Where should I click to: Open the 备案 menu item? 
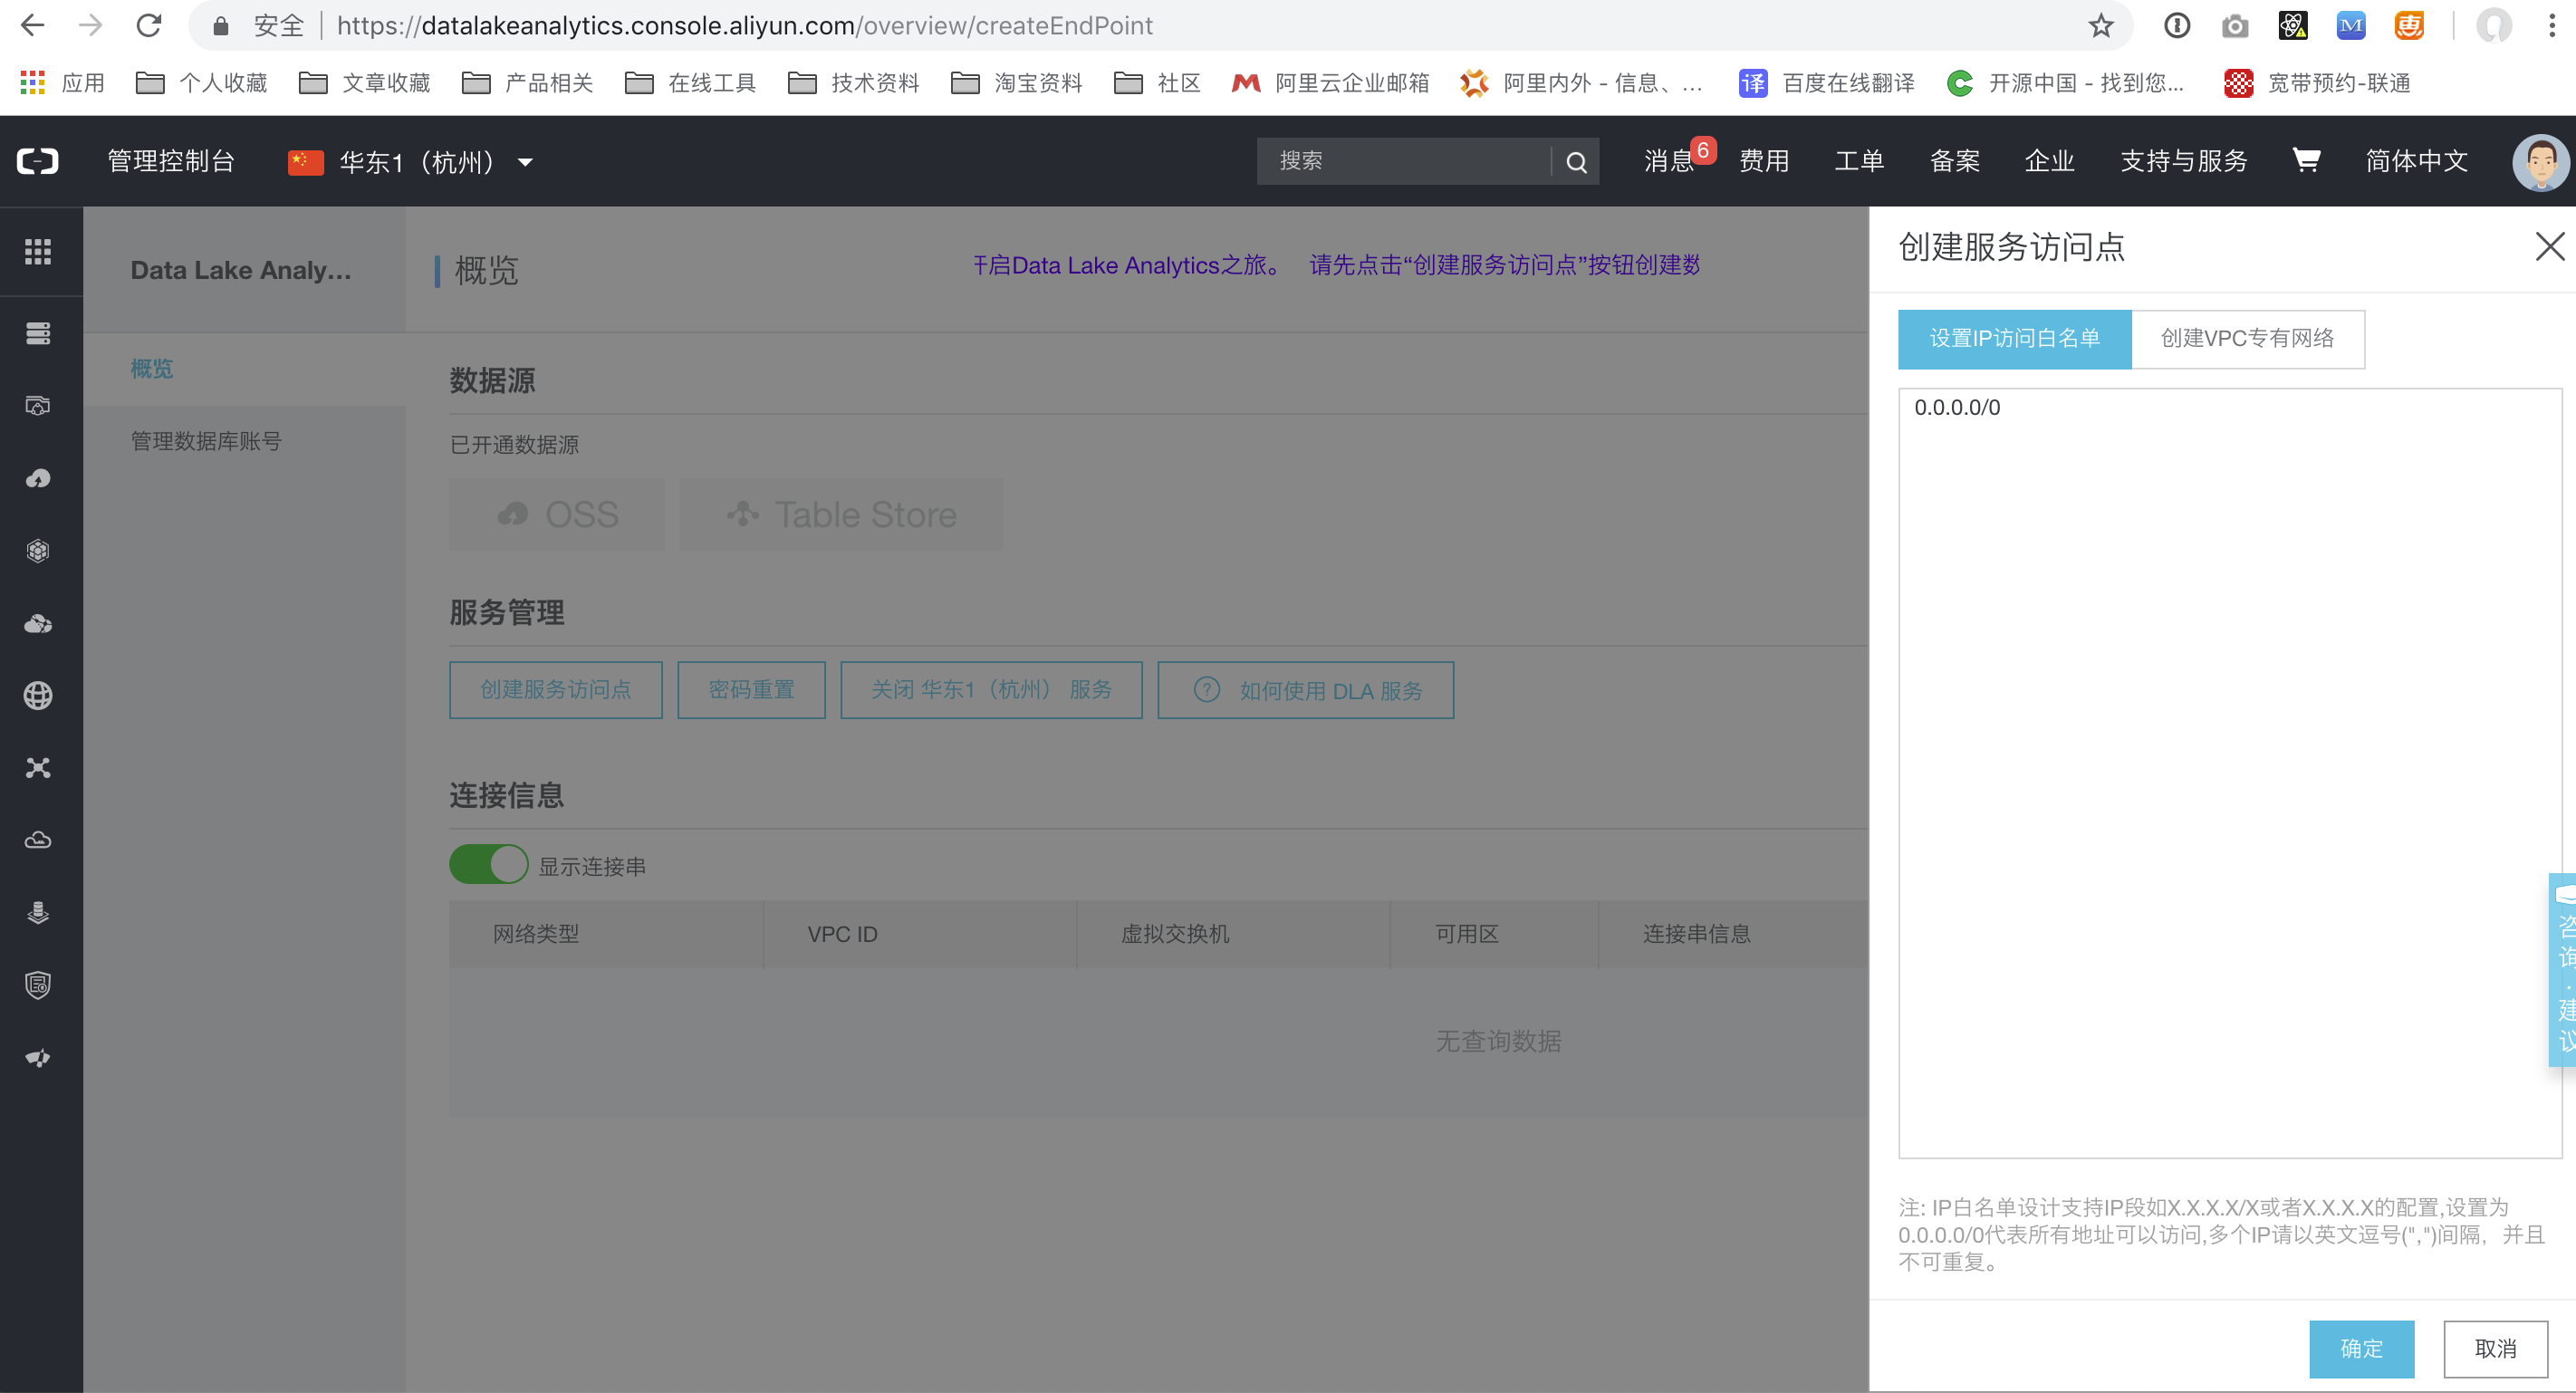[1954, 161]
